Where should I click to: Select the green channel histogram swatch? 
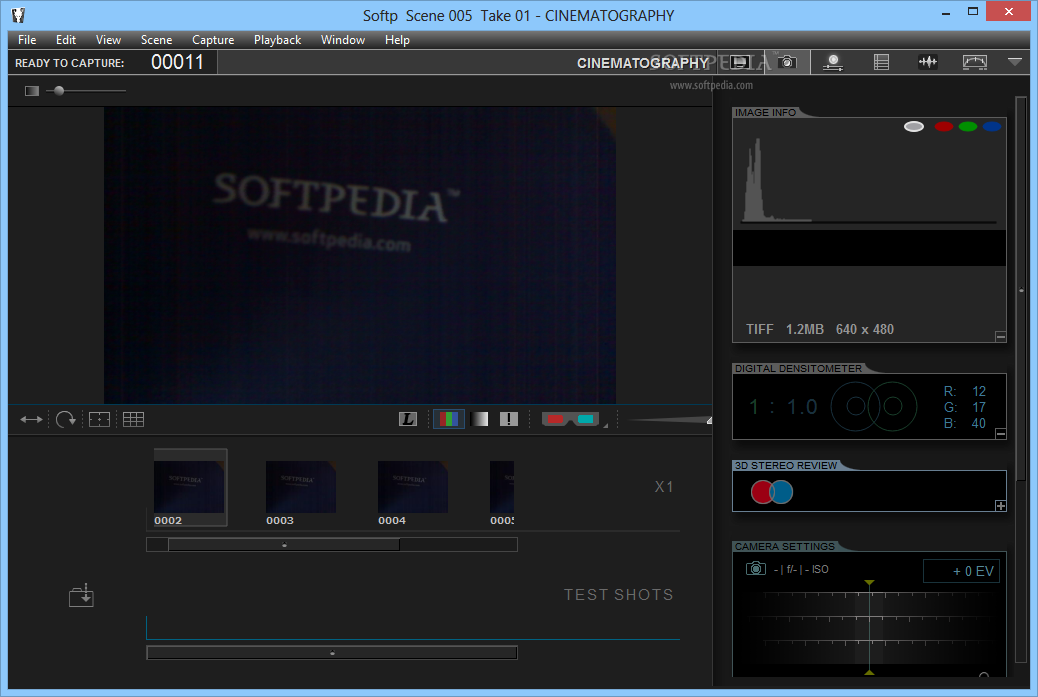[x=968, y=126]
